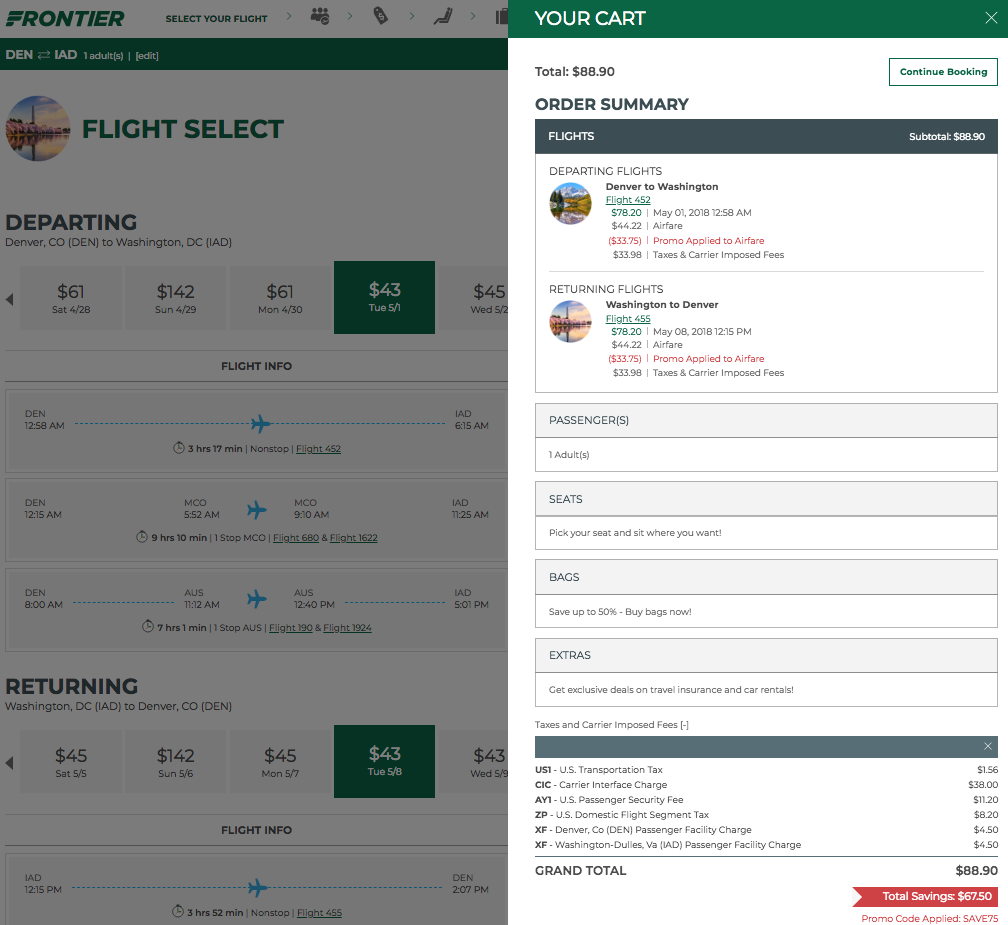Click Washington to Denver flight thumbnail
The width and height of the screenshot is (1008, 925).
[570, 321]
